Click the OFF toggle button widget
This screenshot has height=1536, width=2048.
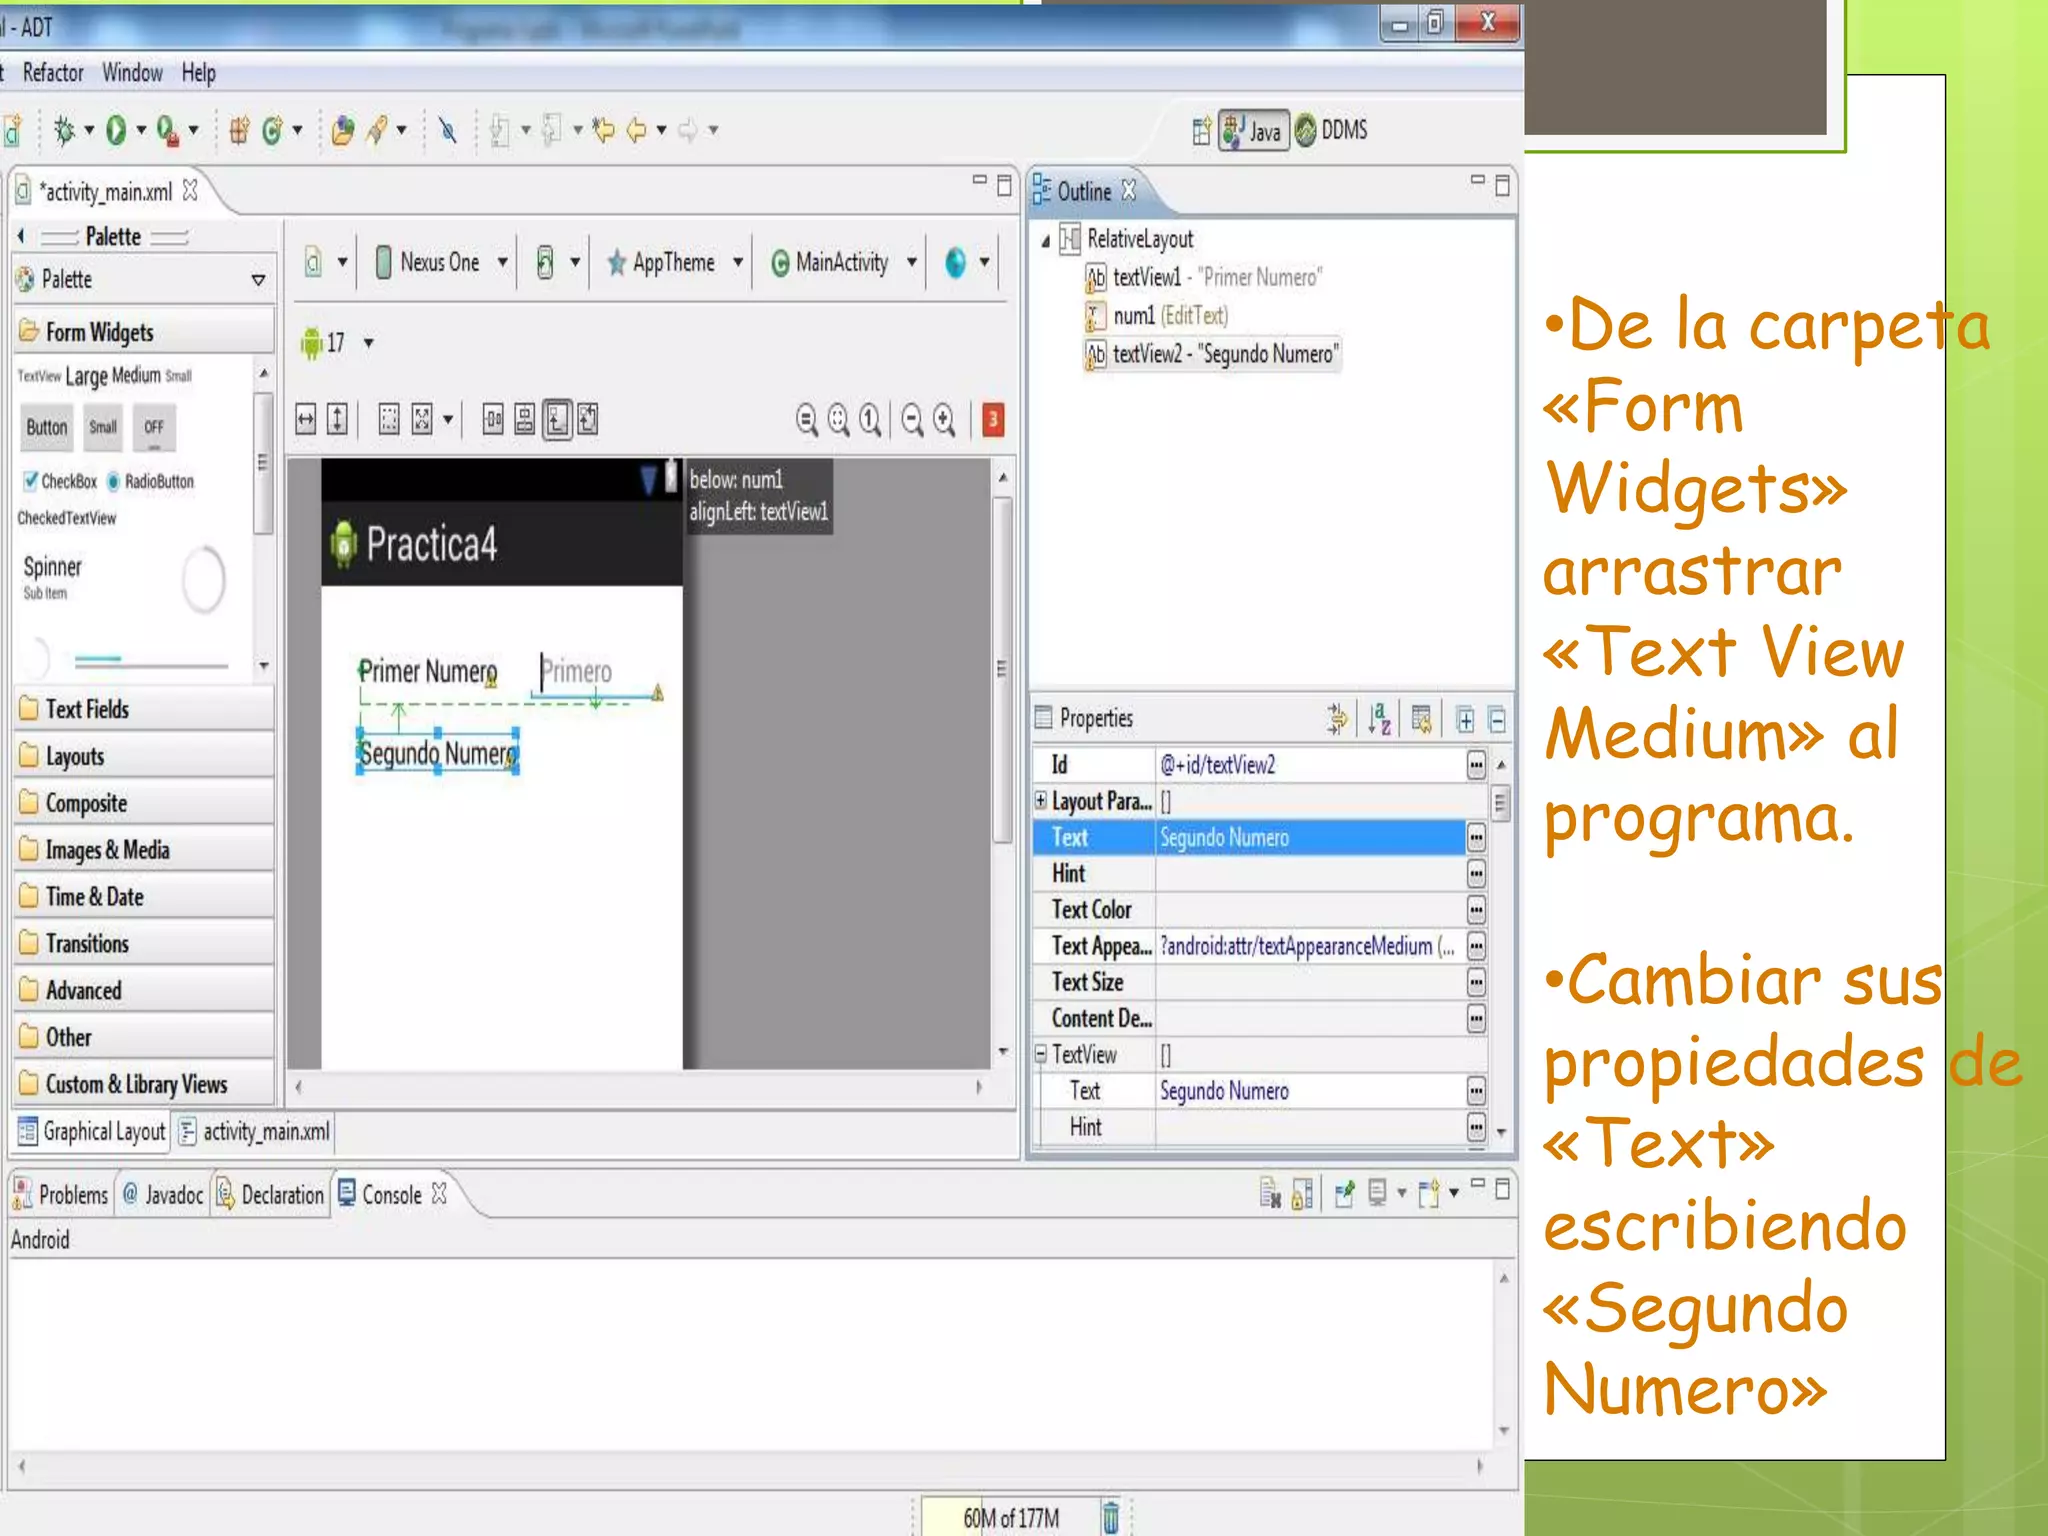(x=154, y=428)
